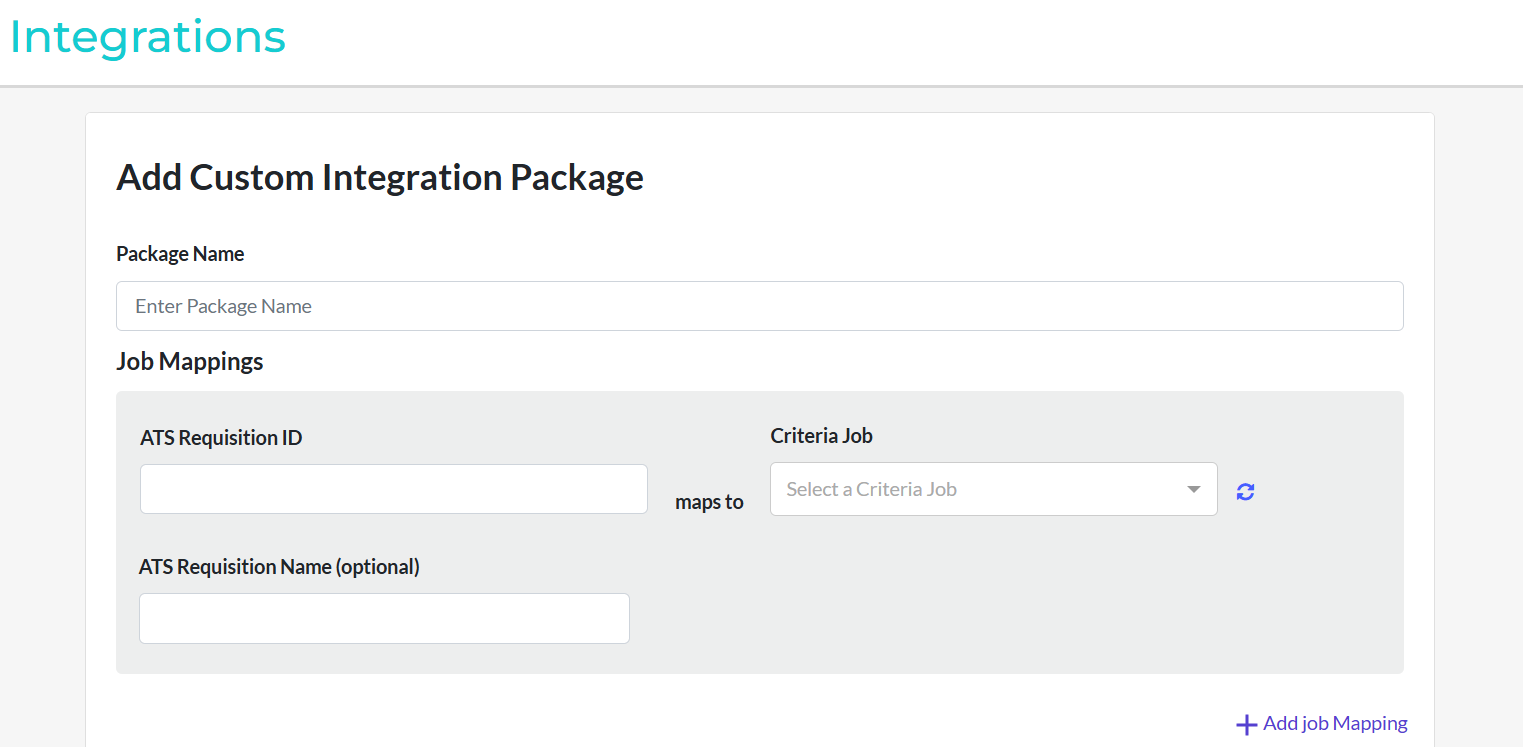The image size is (1523, 747).
Task: Click the ATS Requisition Name (optional) label
Action: click(x=279, y=567)
